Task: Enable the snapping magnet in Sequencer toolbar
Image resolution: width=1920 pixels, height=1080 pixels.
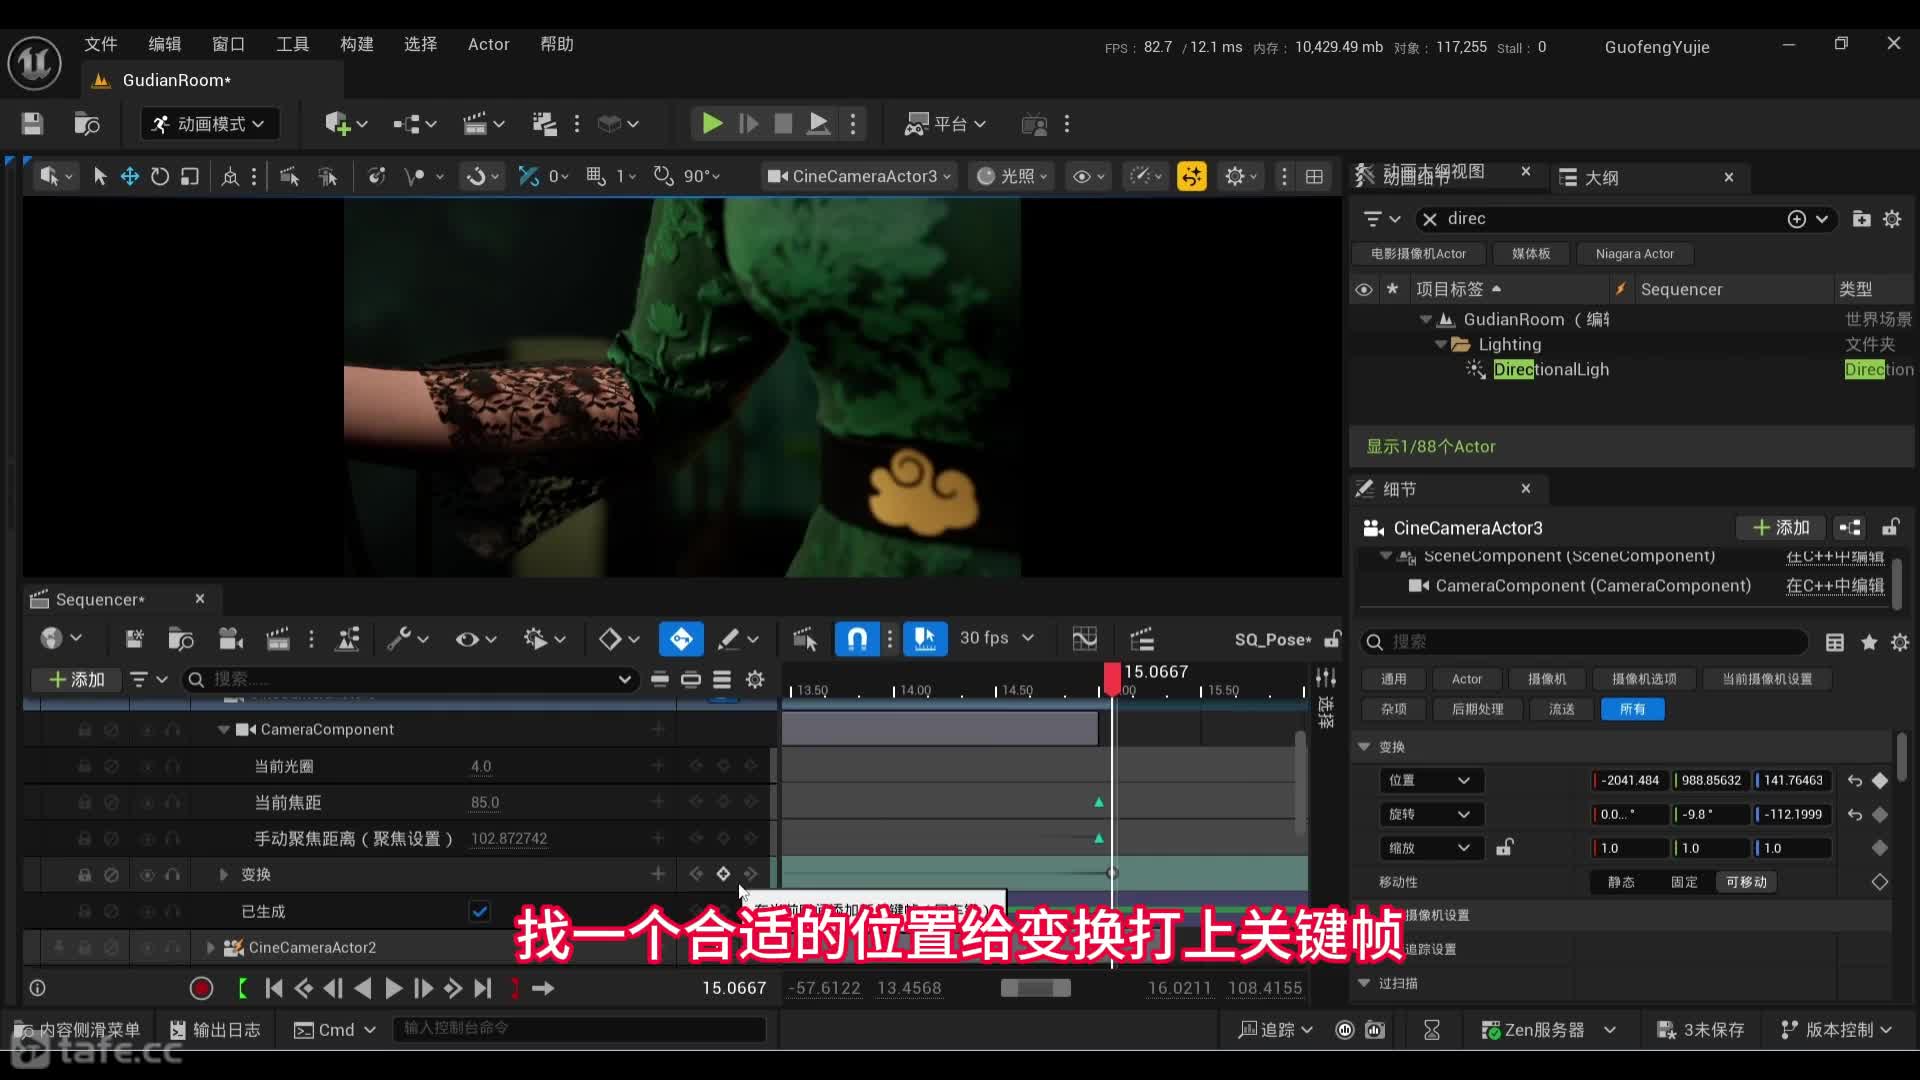Action: click(x=857, y=638)
